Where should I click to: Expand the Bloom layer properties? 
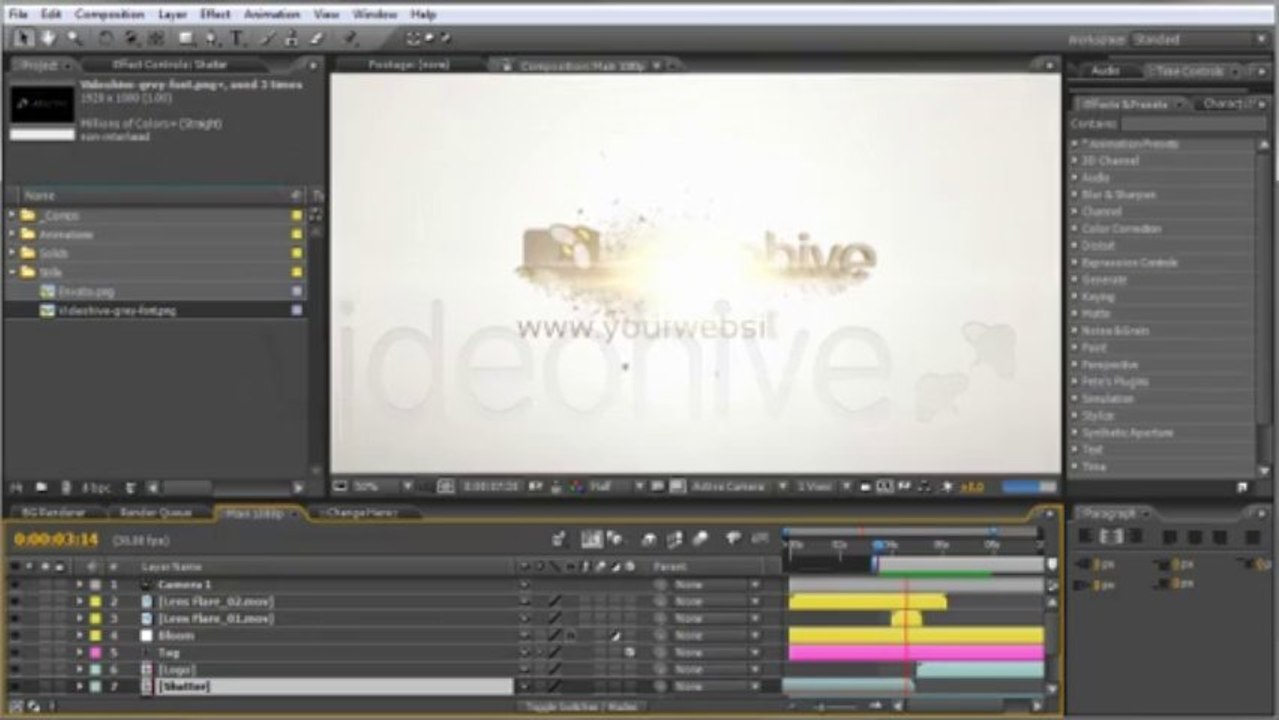coord(79,635)
